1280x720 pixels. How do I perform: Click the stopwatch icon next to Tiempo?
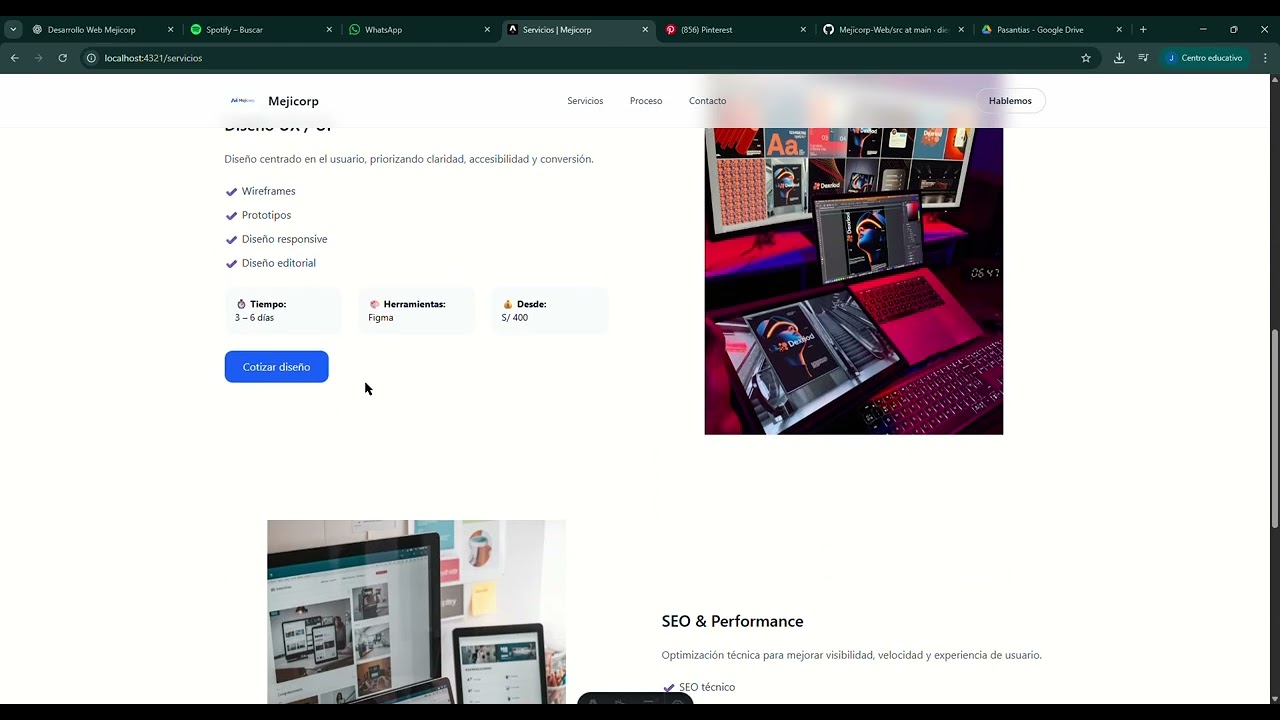241,304
